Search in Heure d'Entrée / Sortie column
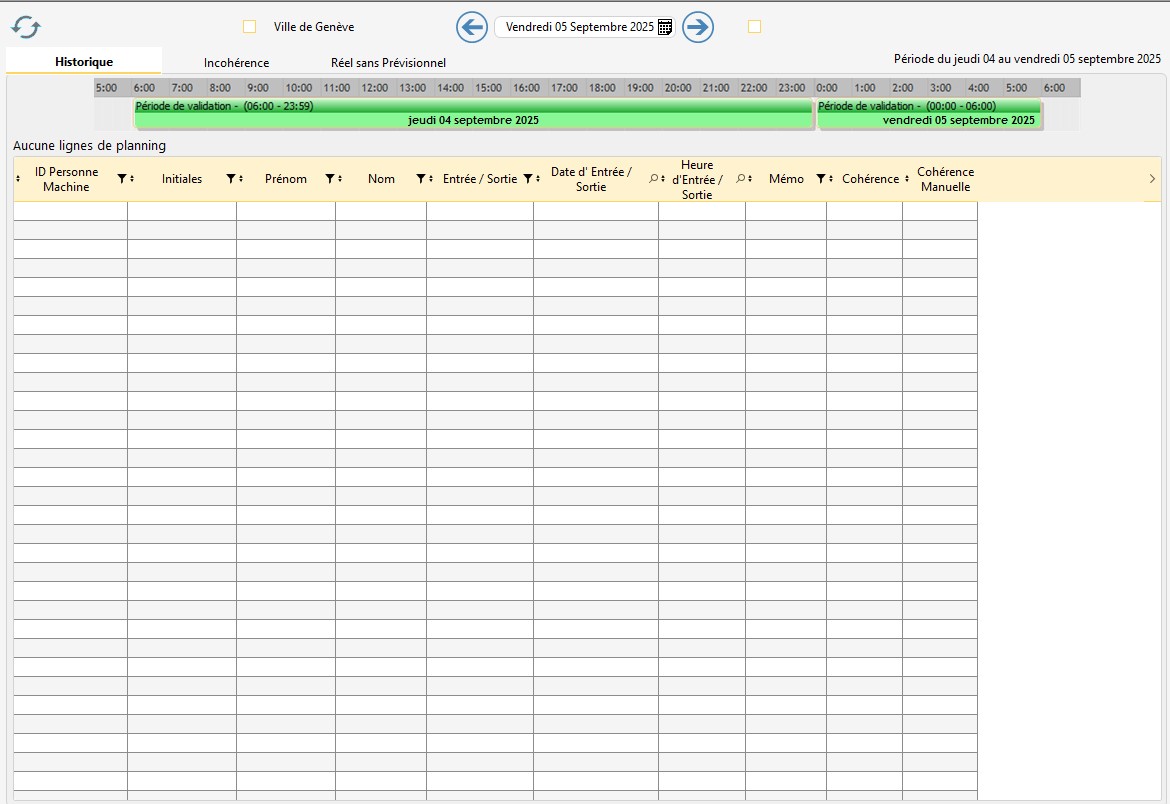Image resolution: width=1170 pixels, height=804 pixels. [x=740, y=179]
